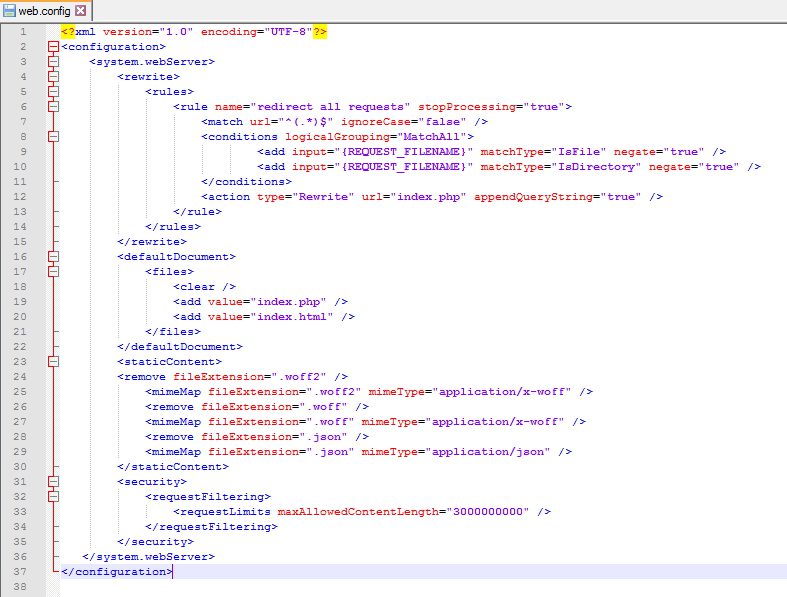Screen dimensions: 787x597
Task: Click the "redirect all requests" rule name value
Action: tap(330, 106)
